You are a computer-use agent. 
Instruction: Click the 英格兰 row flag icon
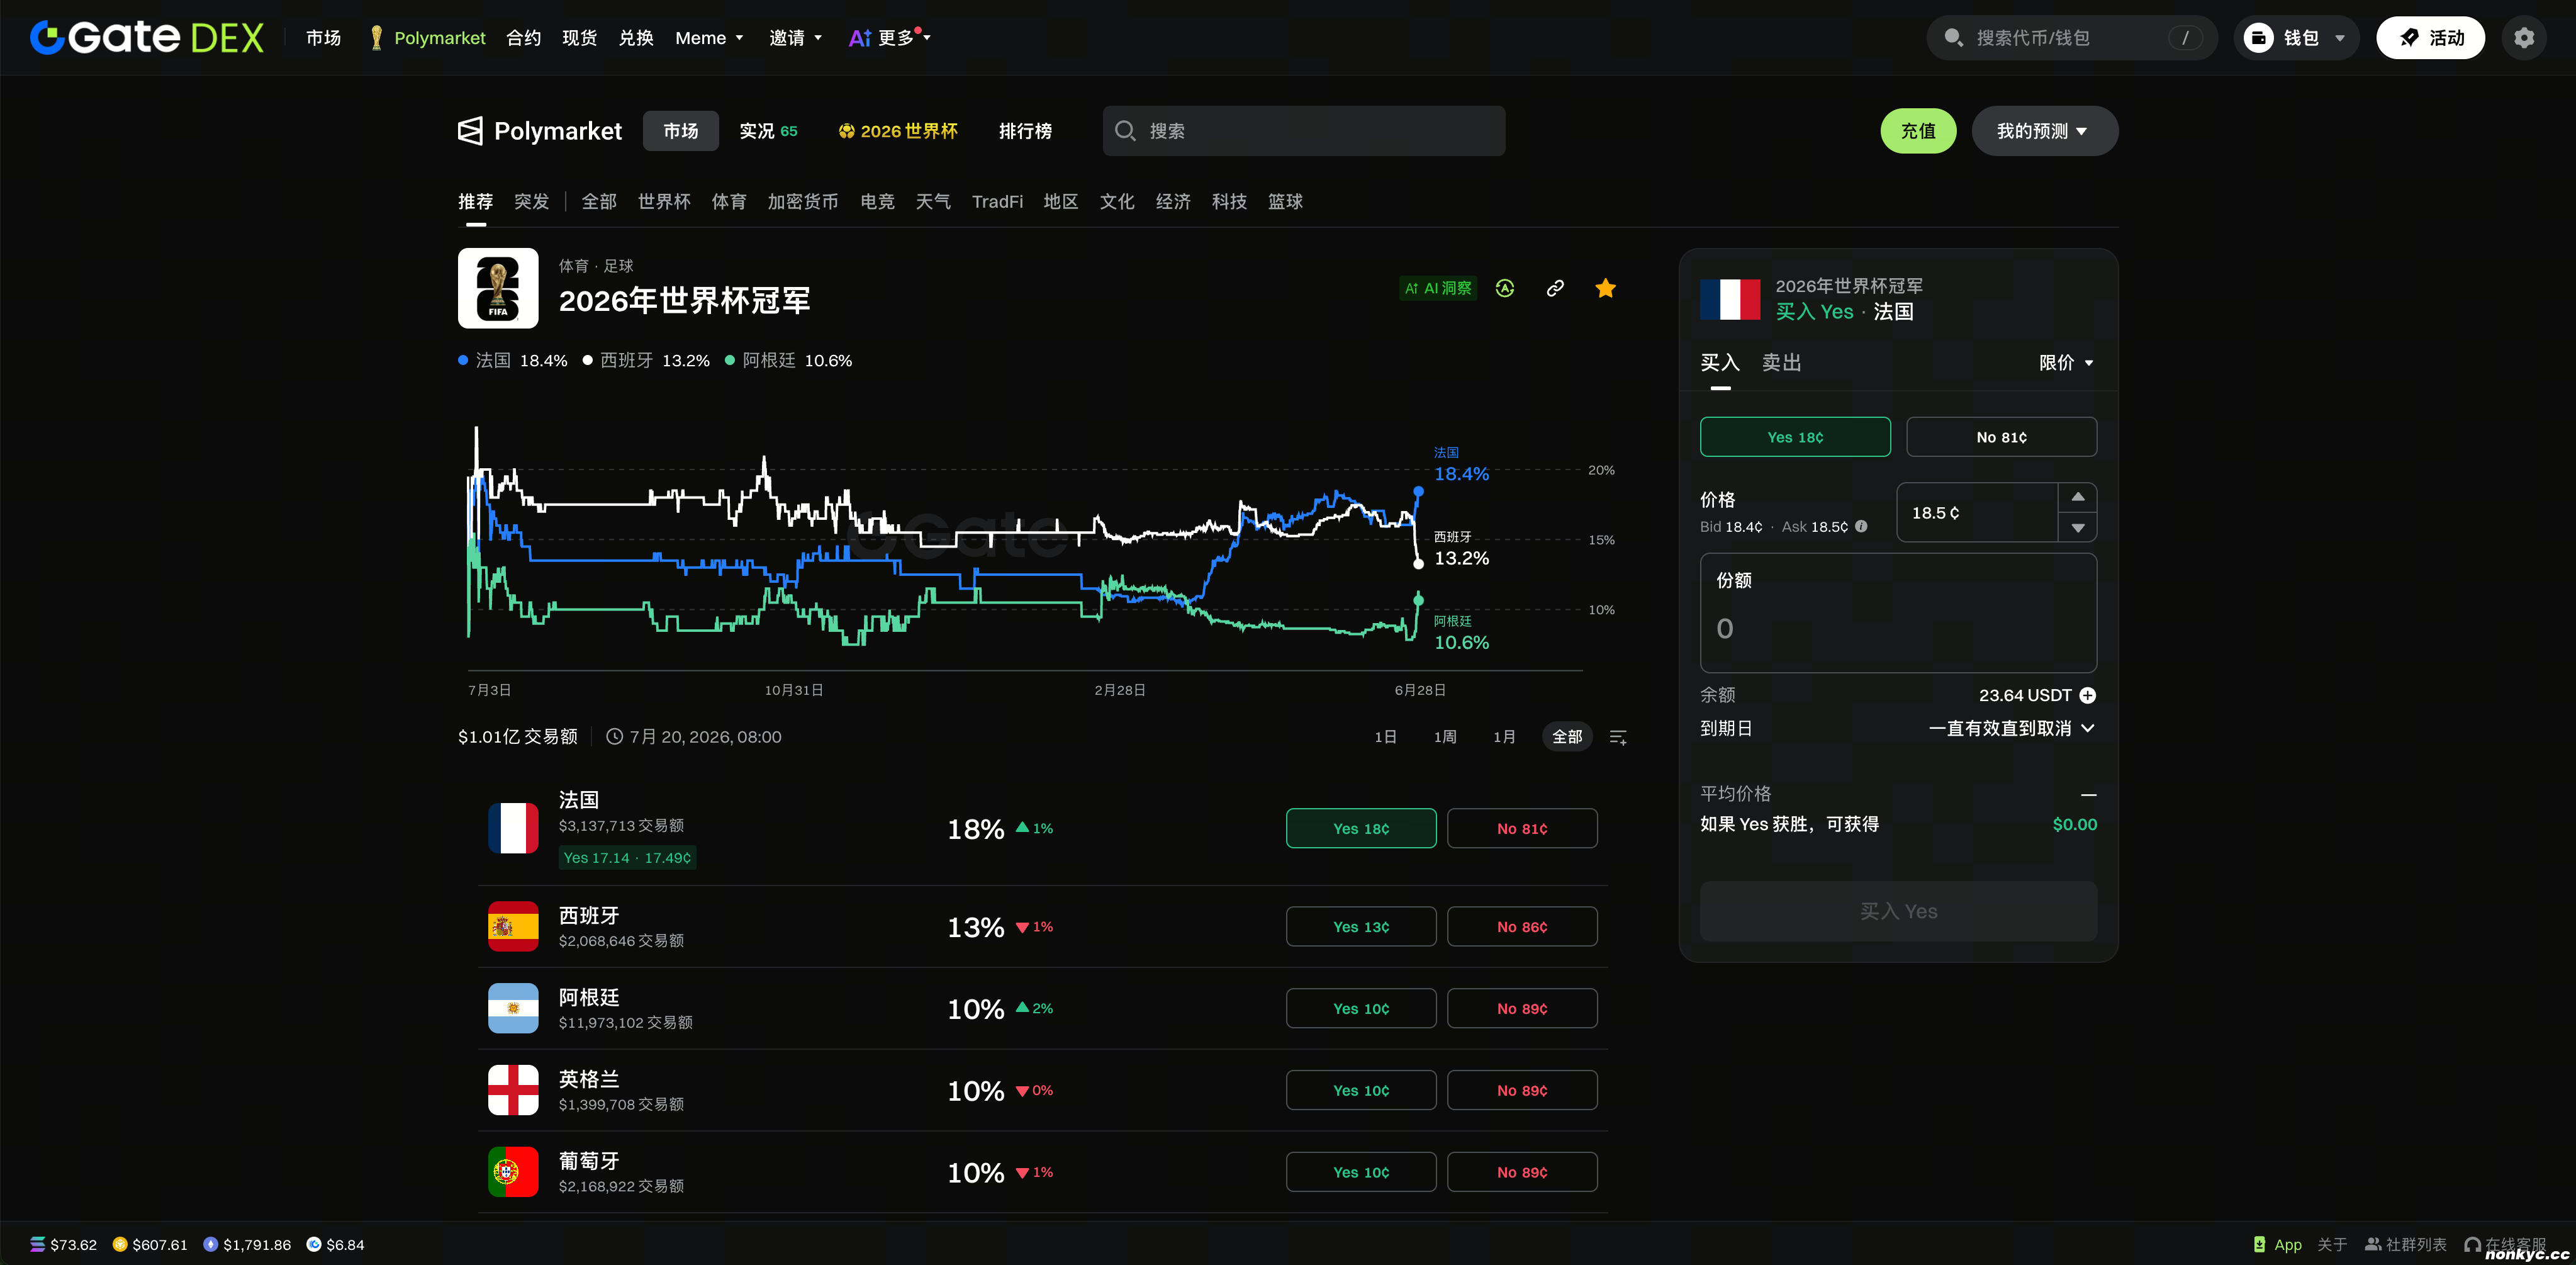(x=513, y=1090)
